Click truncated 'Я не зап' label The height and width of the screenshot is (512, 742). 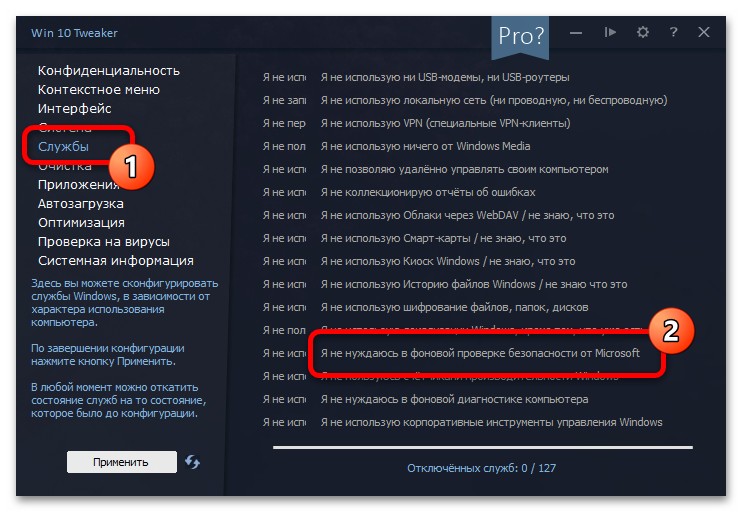pos(284,100)
